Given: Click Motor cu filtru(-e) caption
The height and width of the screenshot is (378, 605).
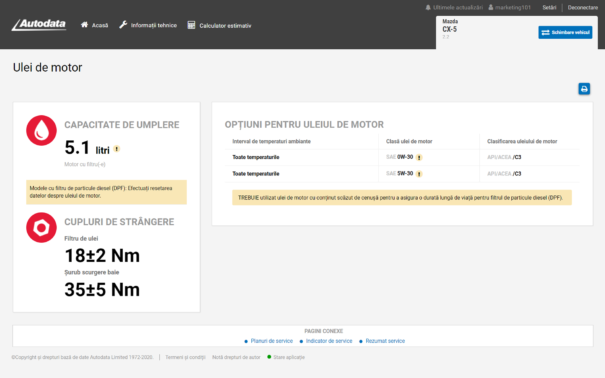Looking at the screenshot, I should pyautogui.click(x=85, y=164).
